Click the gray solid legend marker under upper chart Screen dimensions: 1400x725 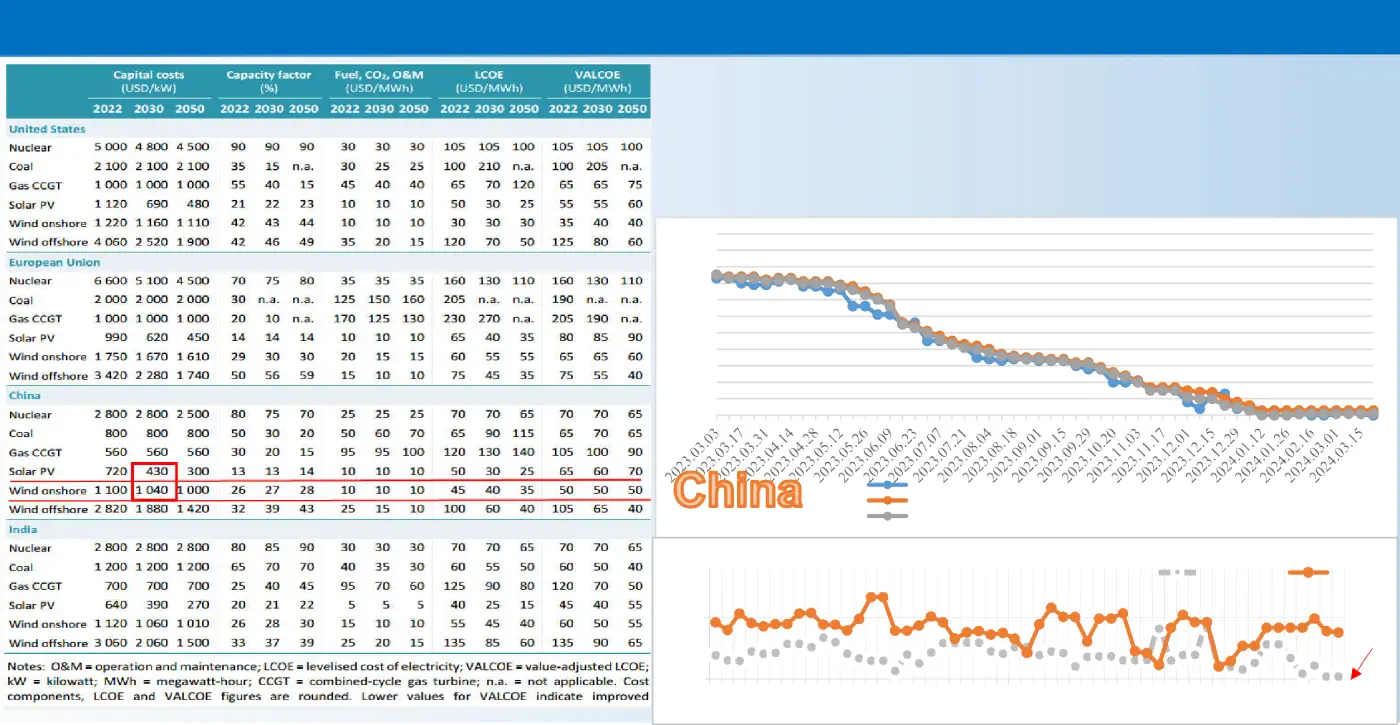[x=887, y=516]
